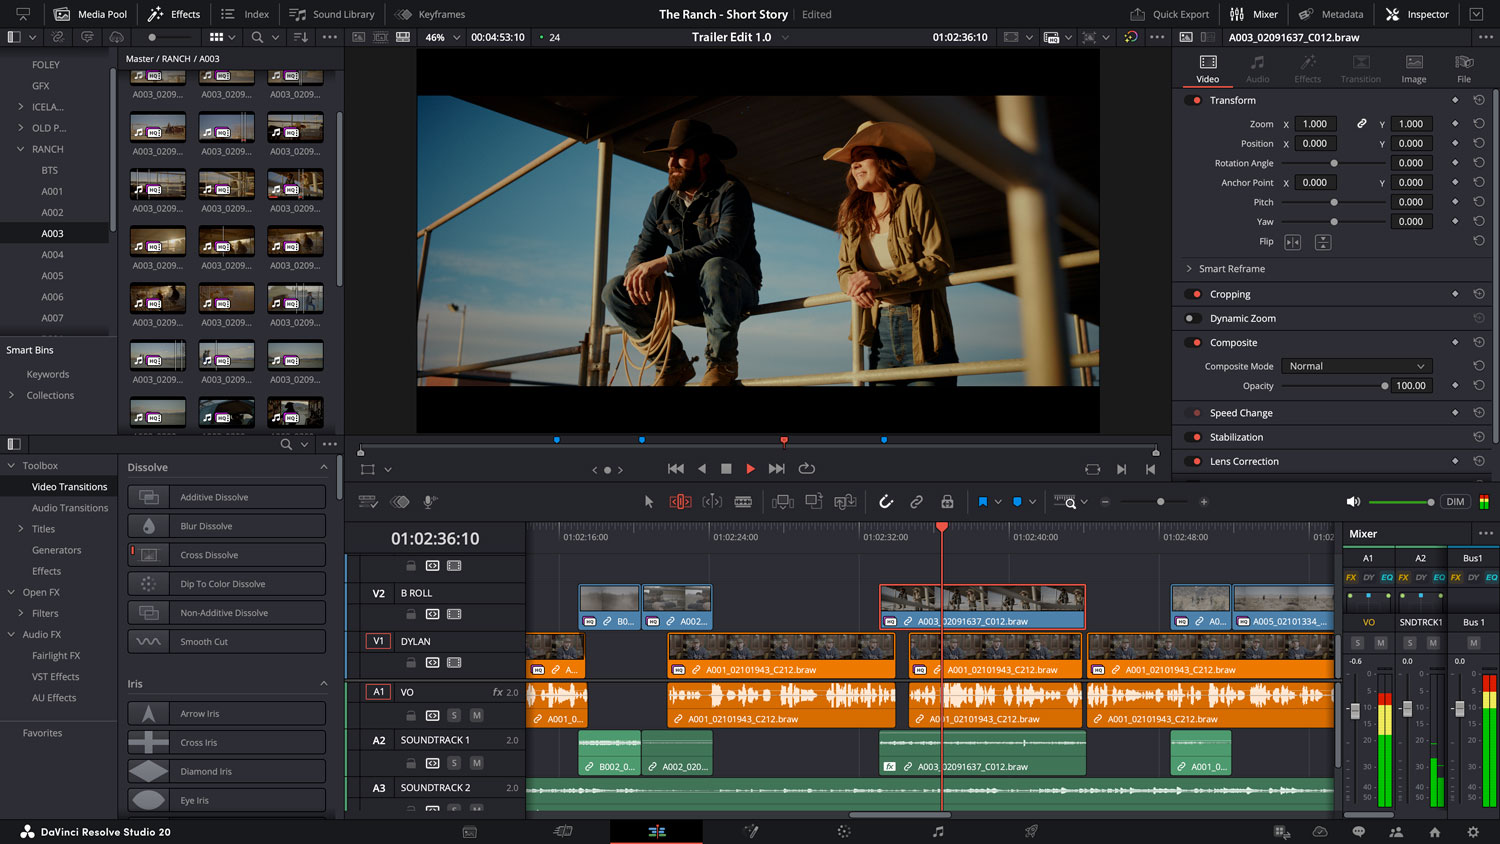Expand the Titles category
The width and height of the screenshot is (1500, 844).
(20, 529)
